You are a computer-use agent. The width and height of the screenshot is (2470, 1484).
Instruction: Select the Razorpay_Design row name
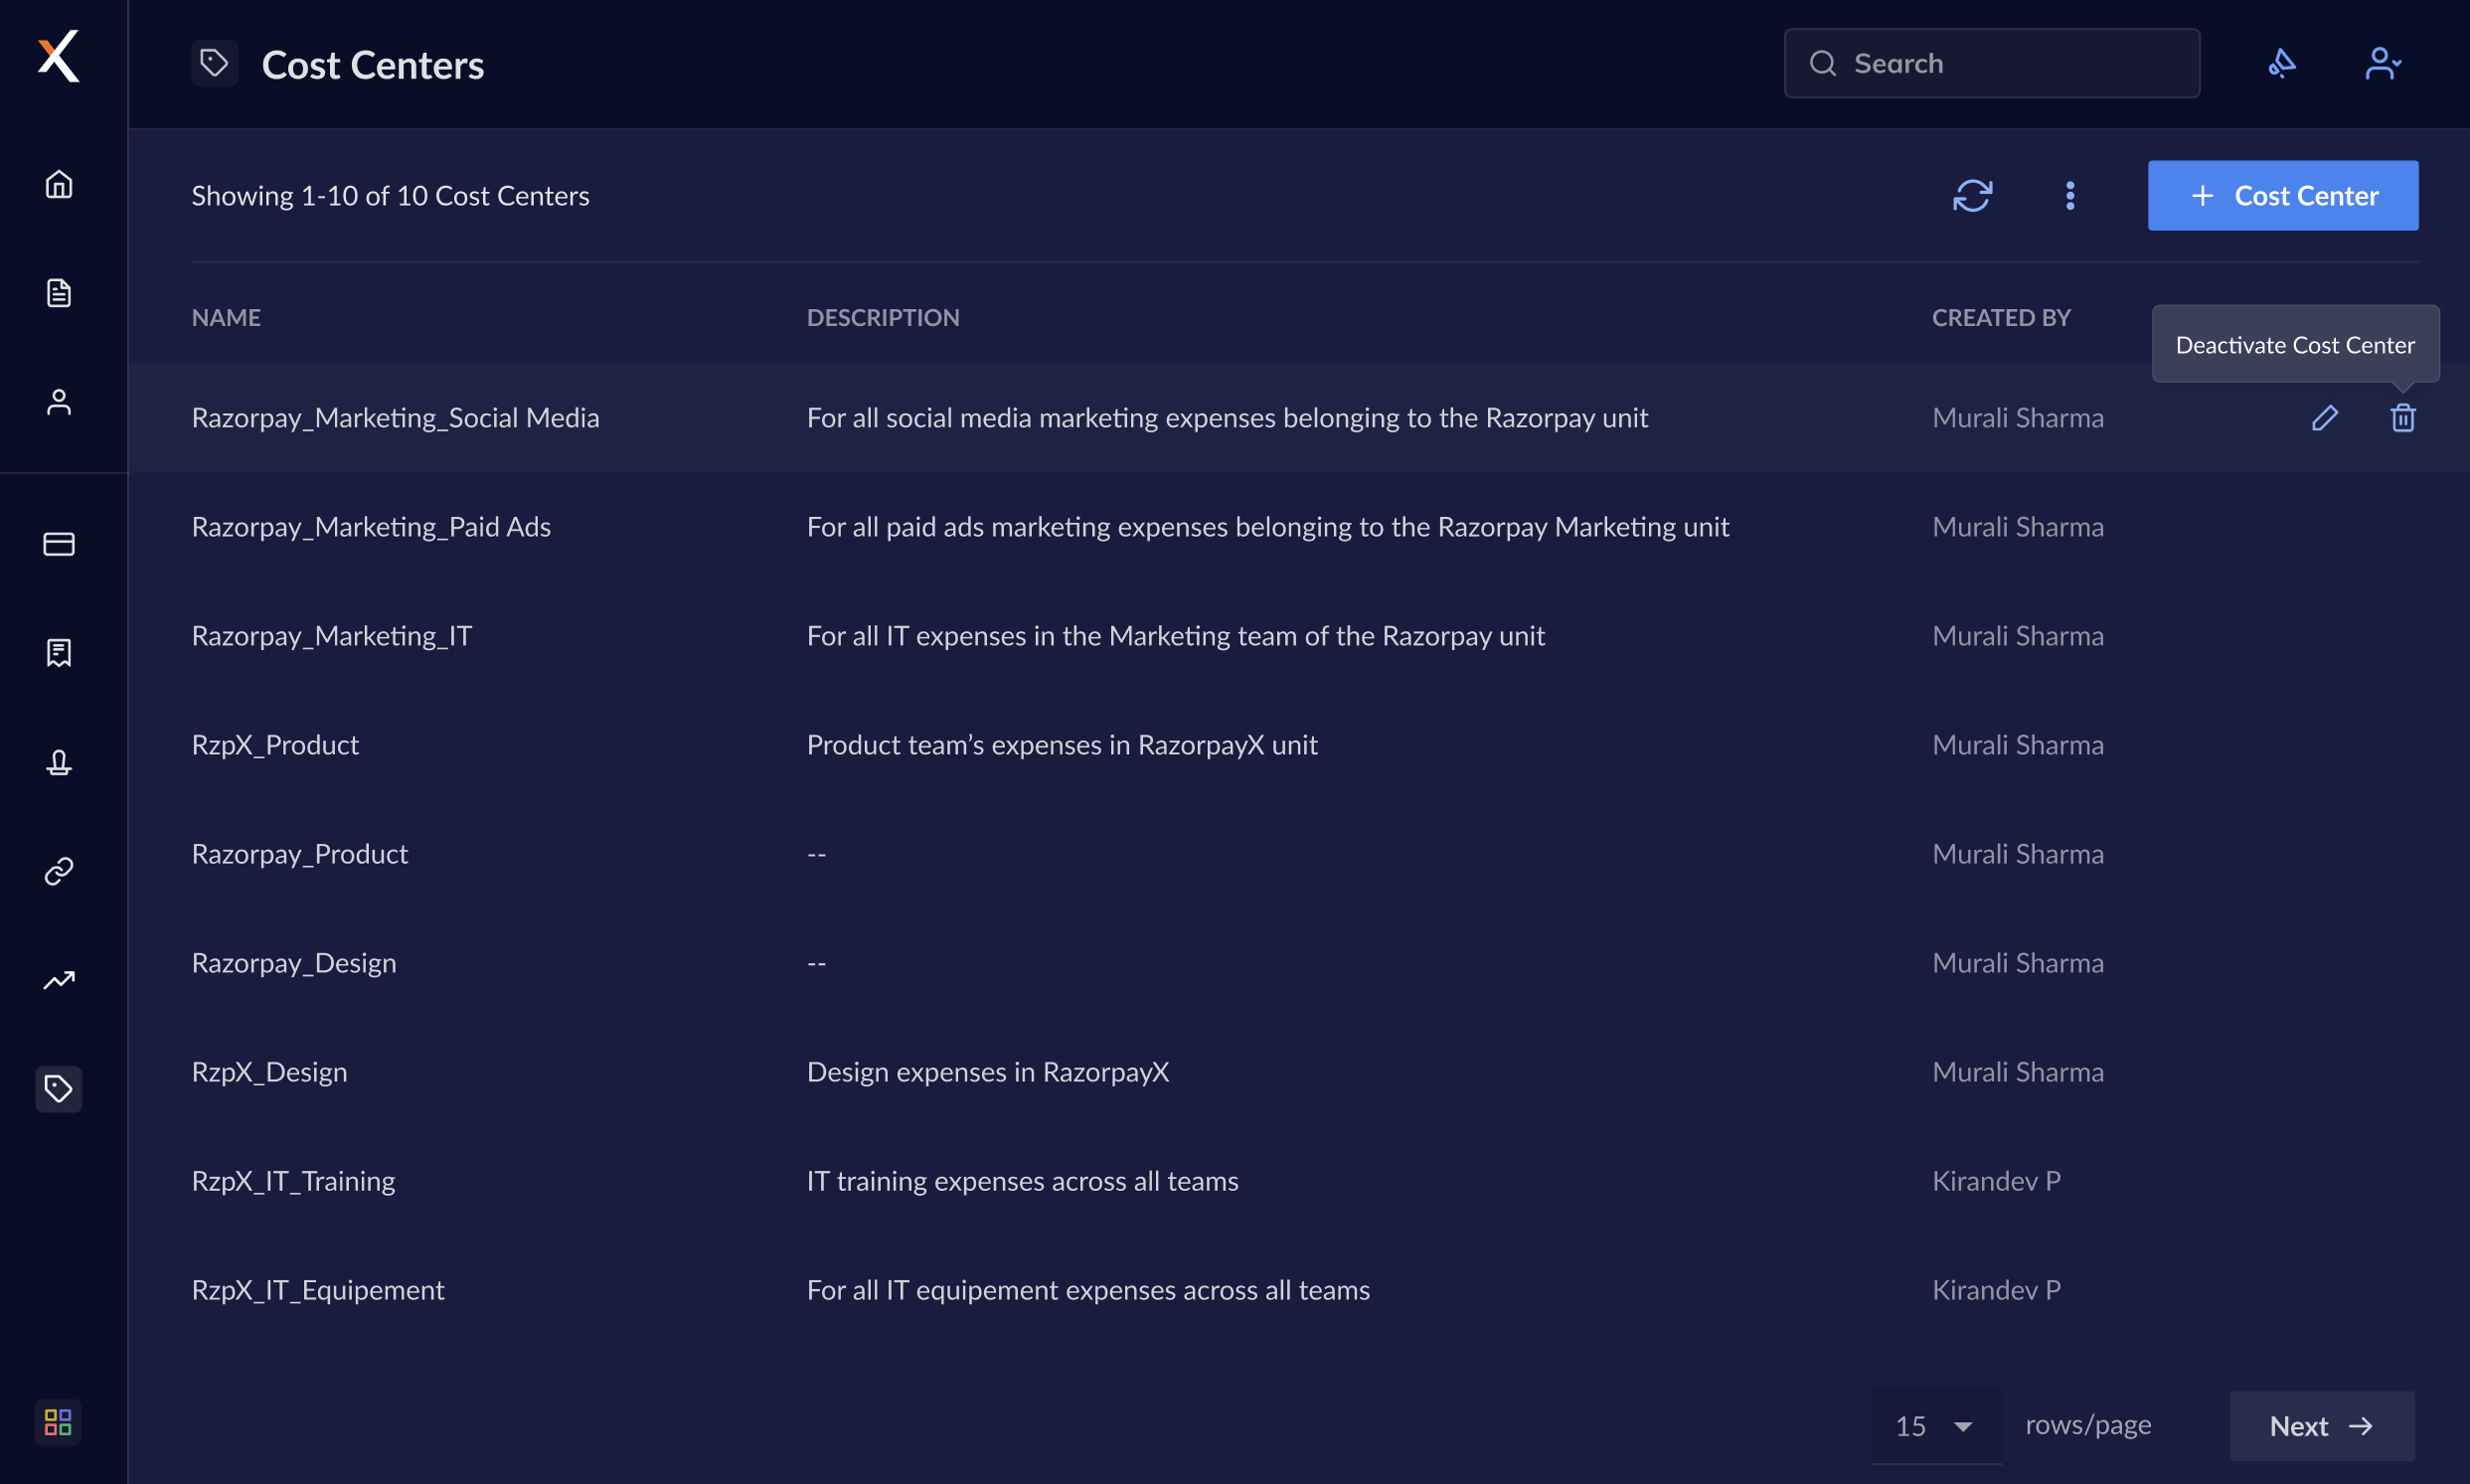pos(294,963)
